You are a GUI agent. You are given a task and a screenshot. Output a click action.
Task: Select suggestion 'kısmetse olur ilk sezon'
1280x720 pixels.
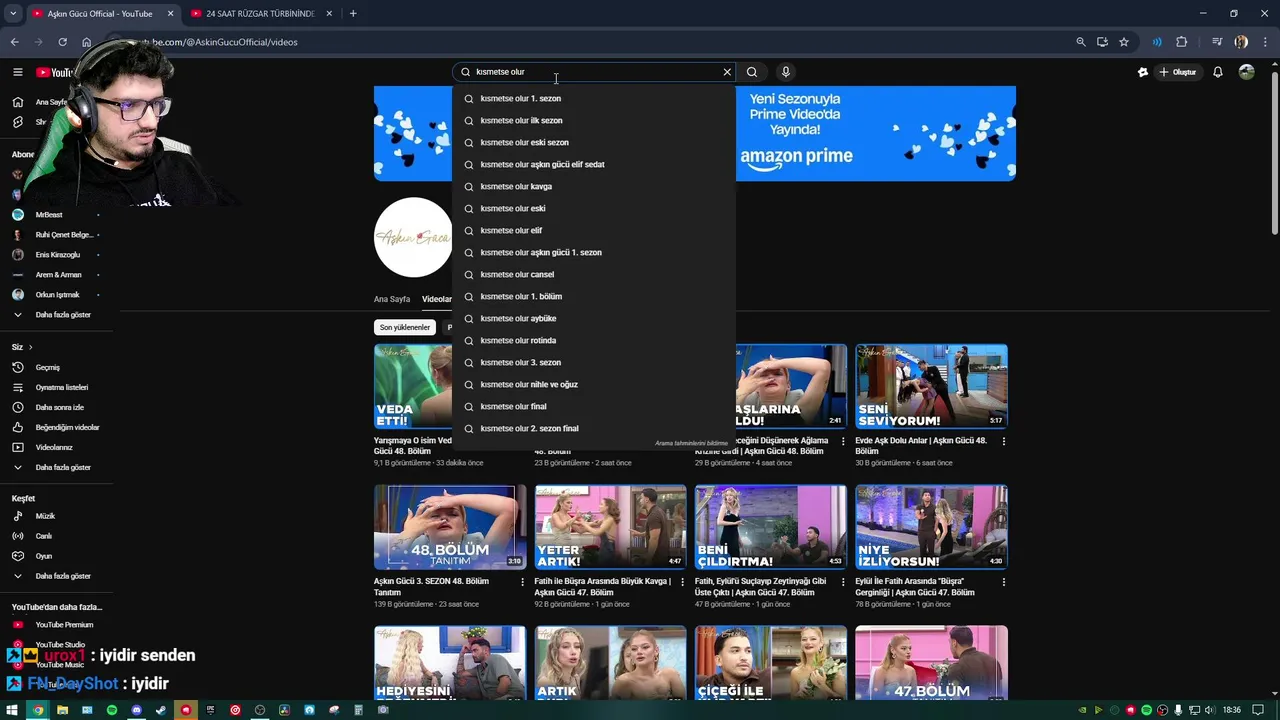tap(594, 120)
